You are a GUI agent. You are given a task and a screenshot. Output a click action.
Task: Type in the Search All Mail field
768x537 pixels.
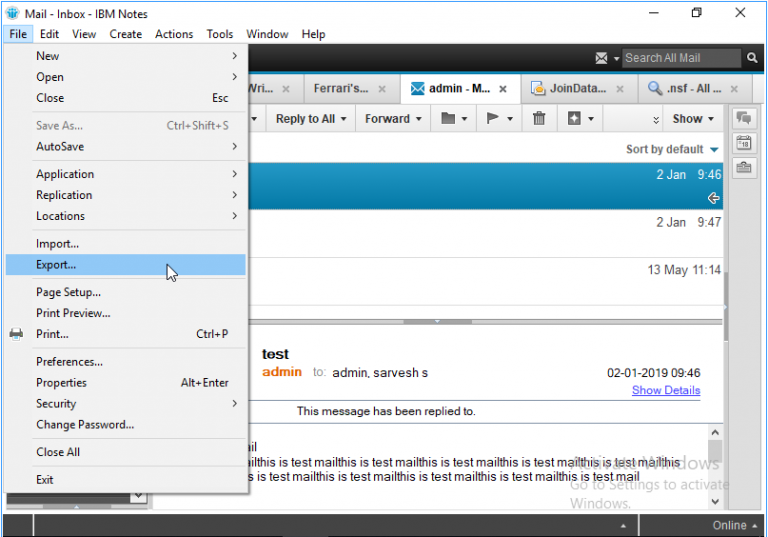tap(680, 58)
